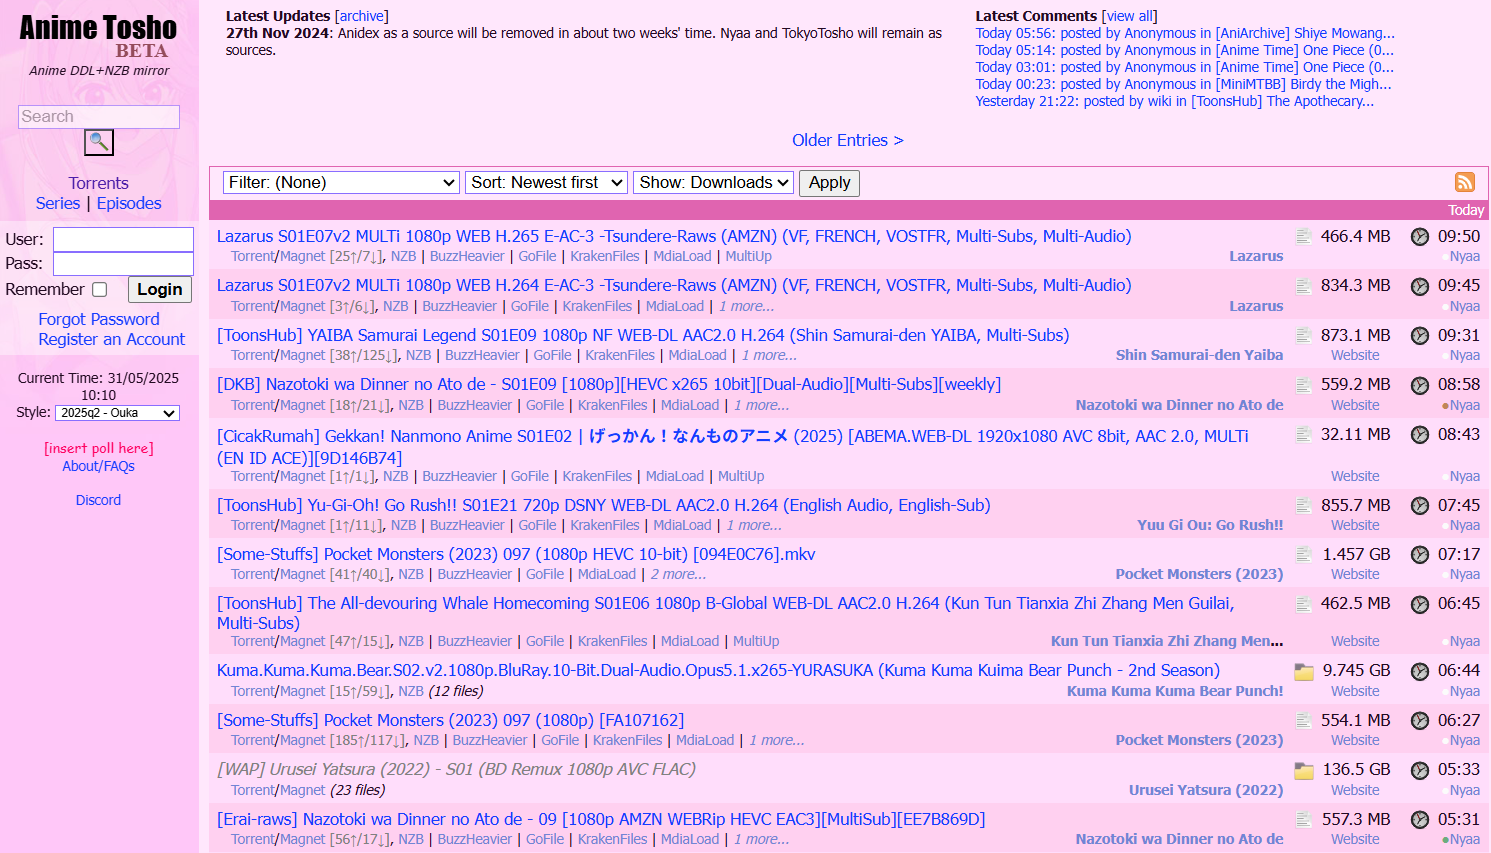Open the Filter (None) dropdown
The image size is (1491, 853).
(x=341, y=182)
